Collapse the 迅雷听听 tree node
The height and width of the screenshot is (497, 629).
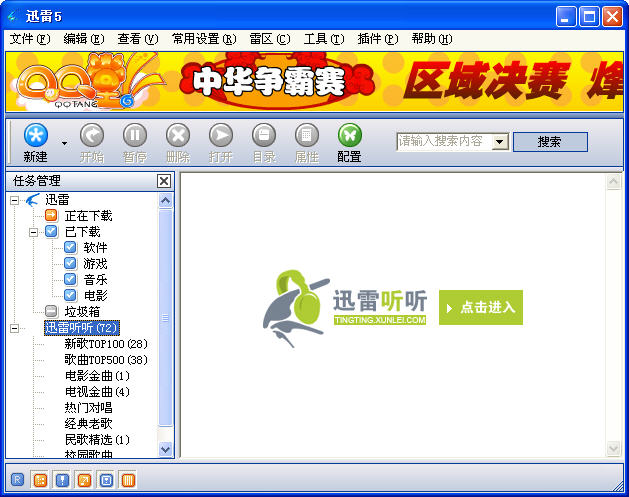(x=14, y=329)
